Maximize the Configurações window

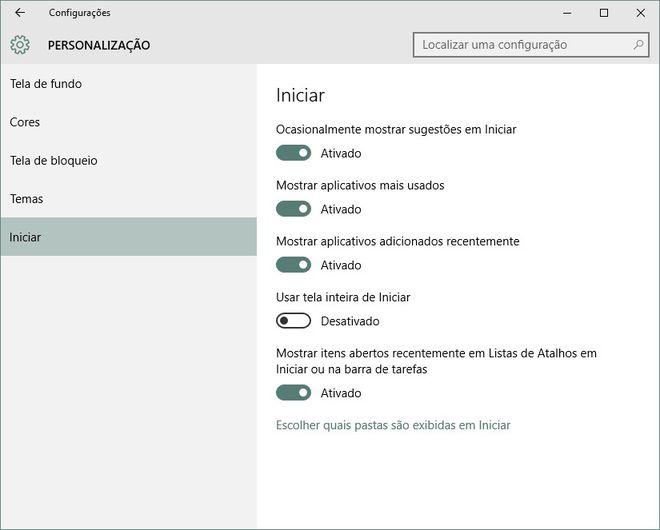(x=604, y=13)
